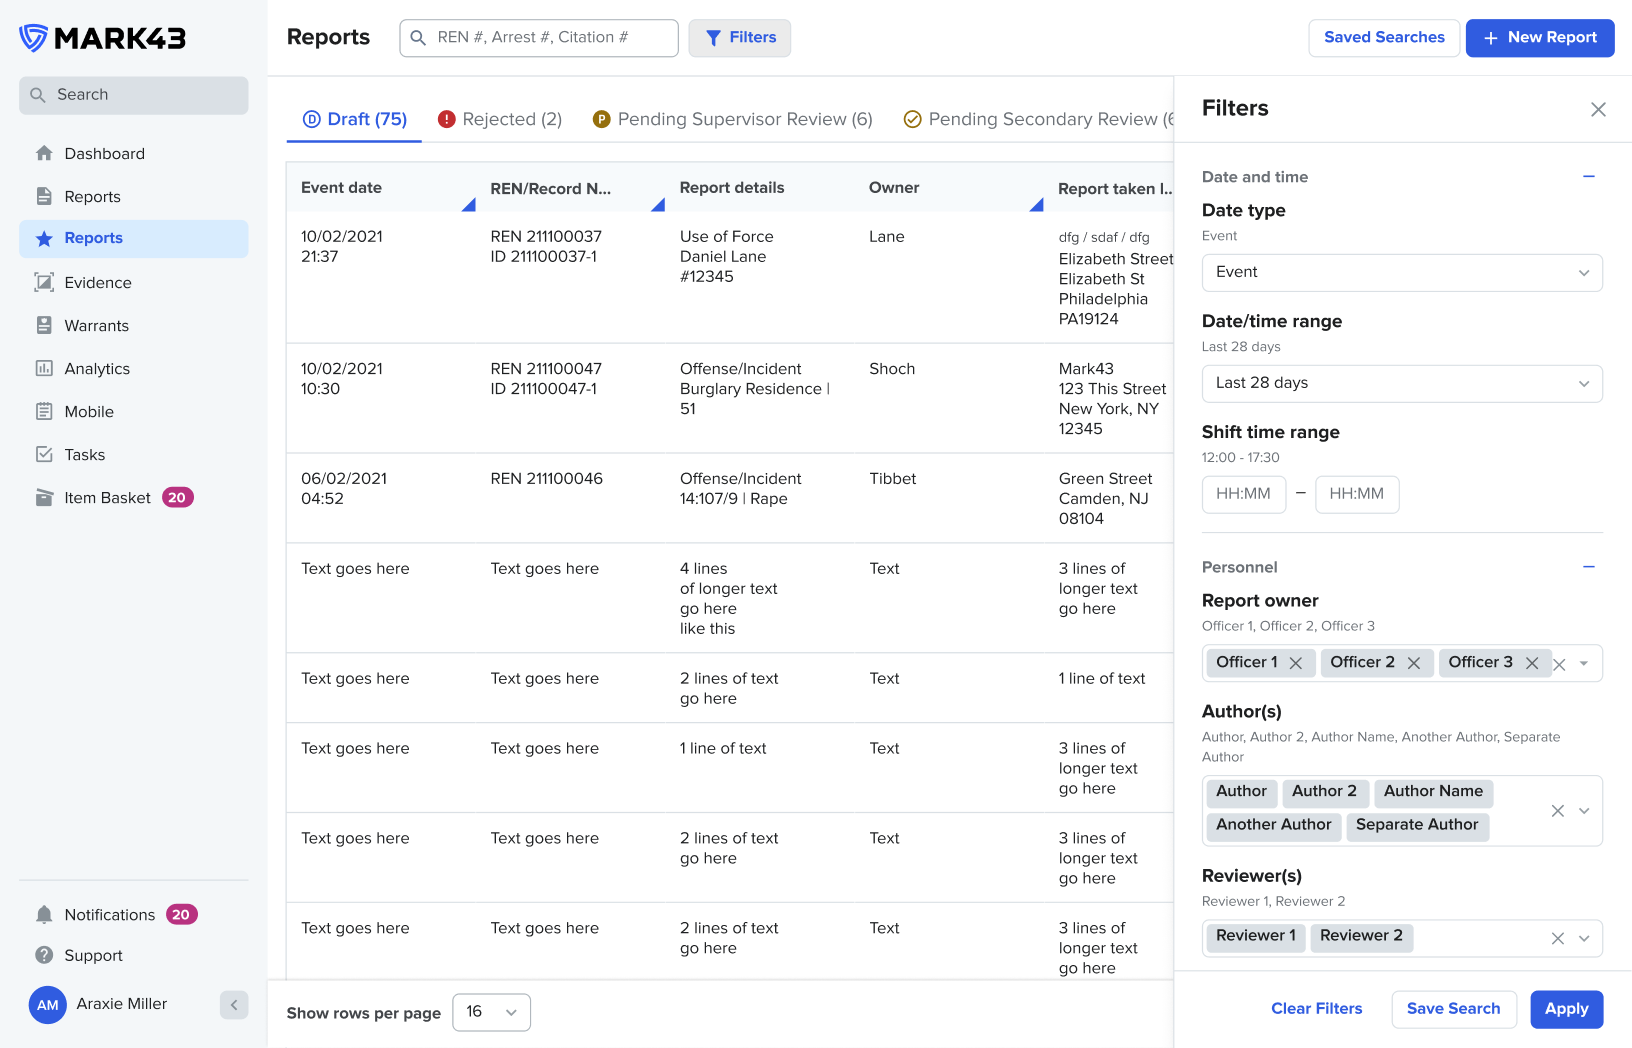Close the Filters panel
The image size is (1632, 1048).
(1598, 109)
